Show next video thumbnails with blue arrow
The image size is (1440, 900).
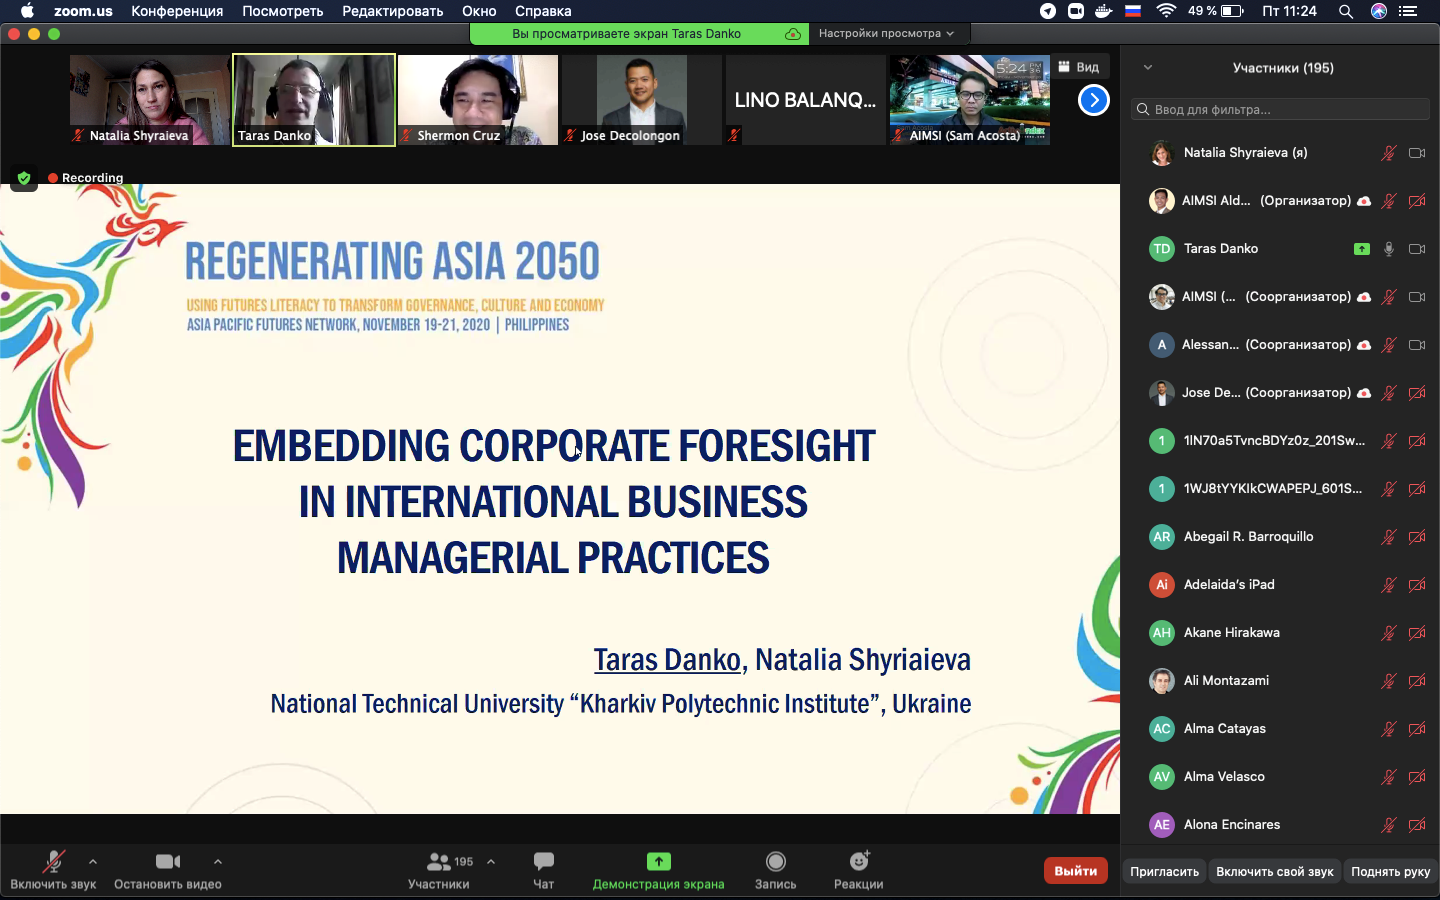1094,100
